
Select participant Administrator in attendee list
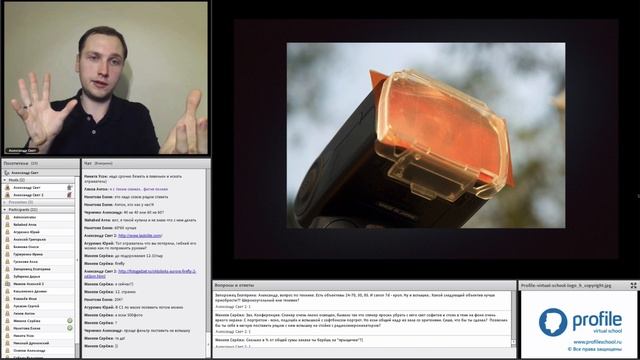pos(39,217)
